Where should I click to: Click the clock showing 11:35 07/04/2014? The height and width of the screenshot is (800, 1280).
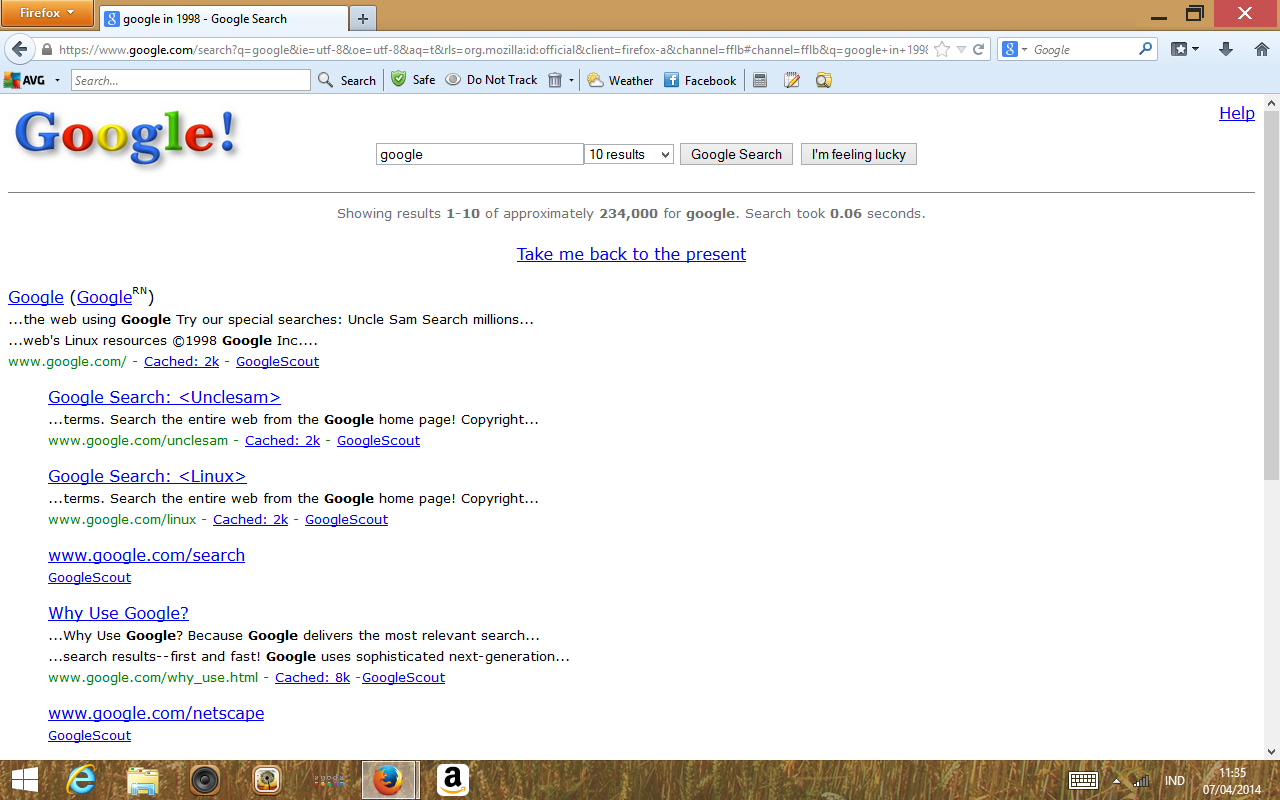tap(1234, 780)
